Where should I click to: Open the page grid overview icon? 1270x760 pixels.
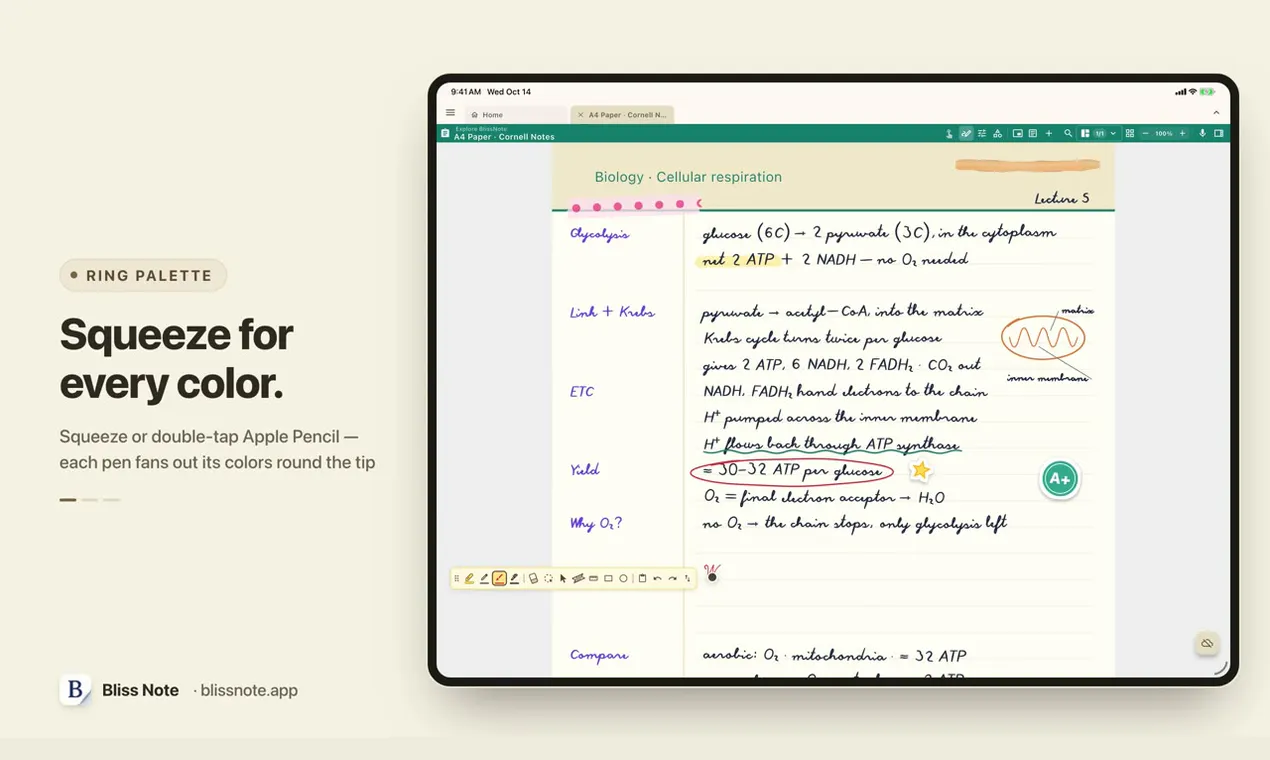click(x=1130, y=133)
